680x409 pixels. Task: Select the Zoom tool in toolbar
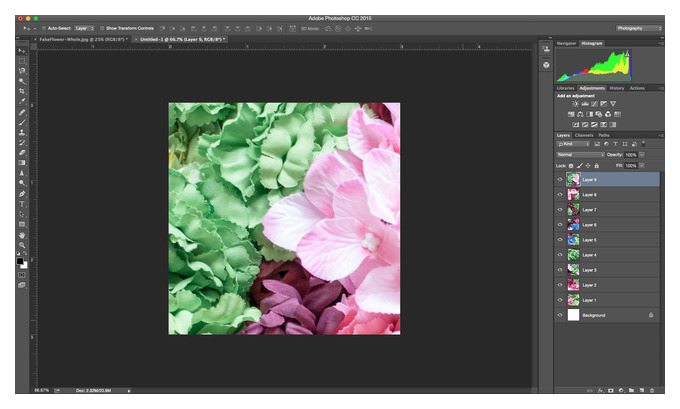[x=22, y=245]
